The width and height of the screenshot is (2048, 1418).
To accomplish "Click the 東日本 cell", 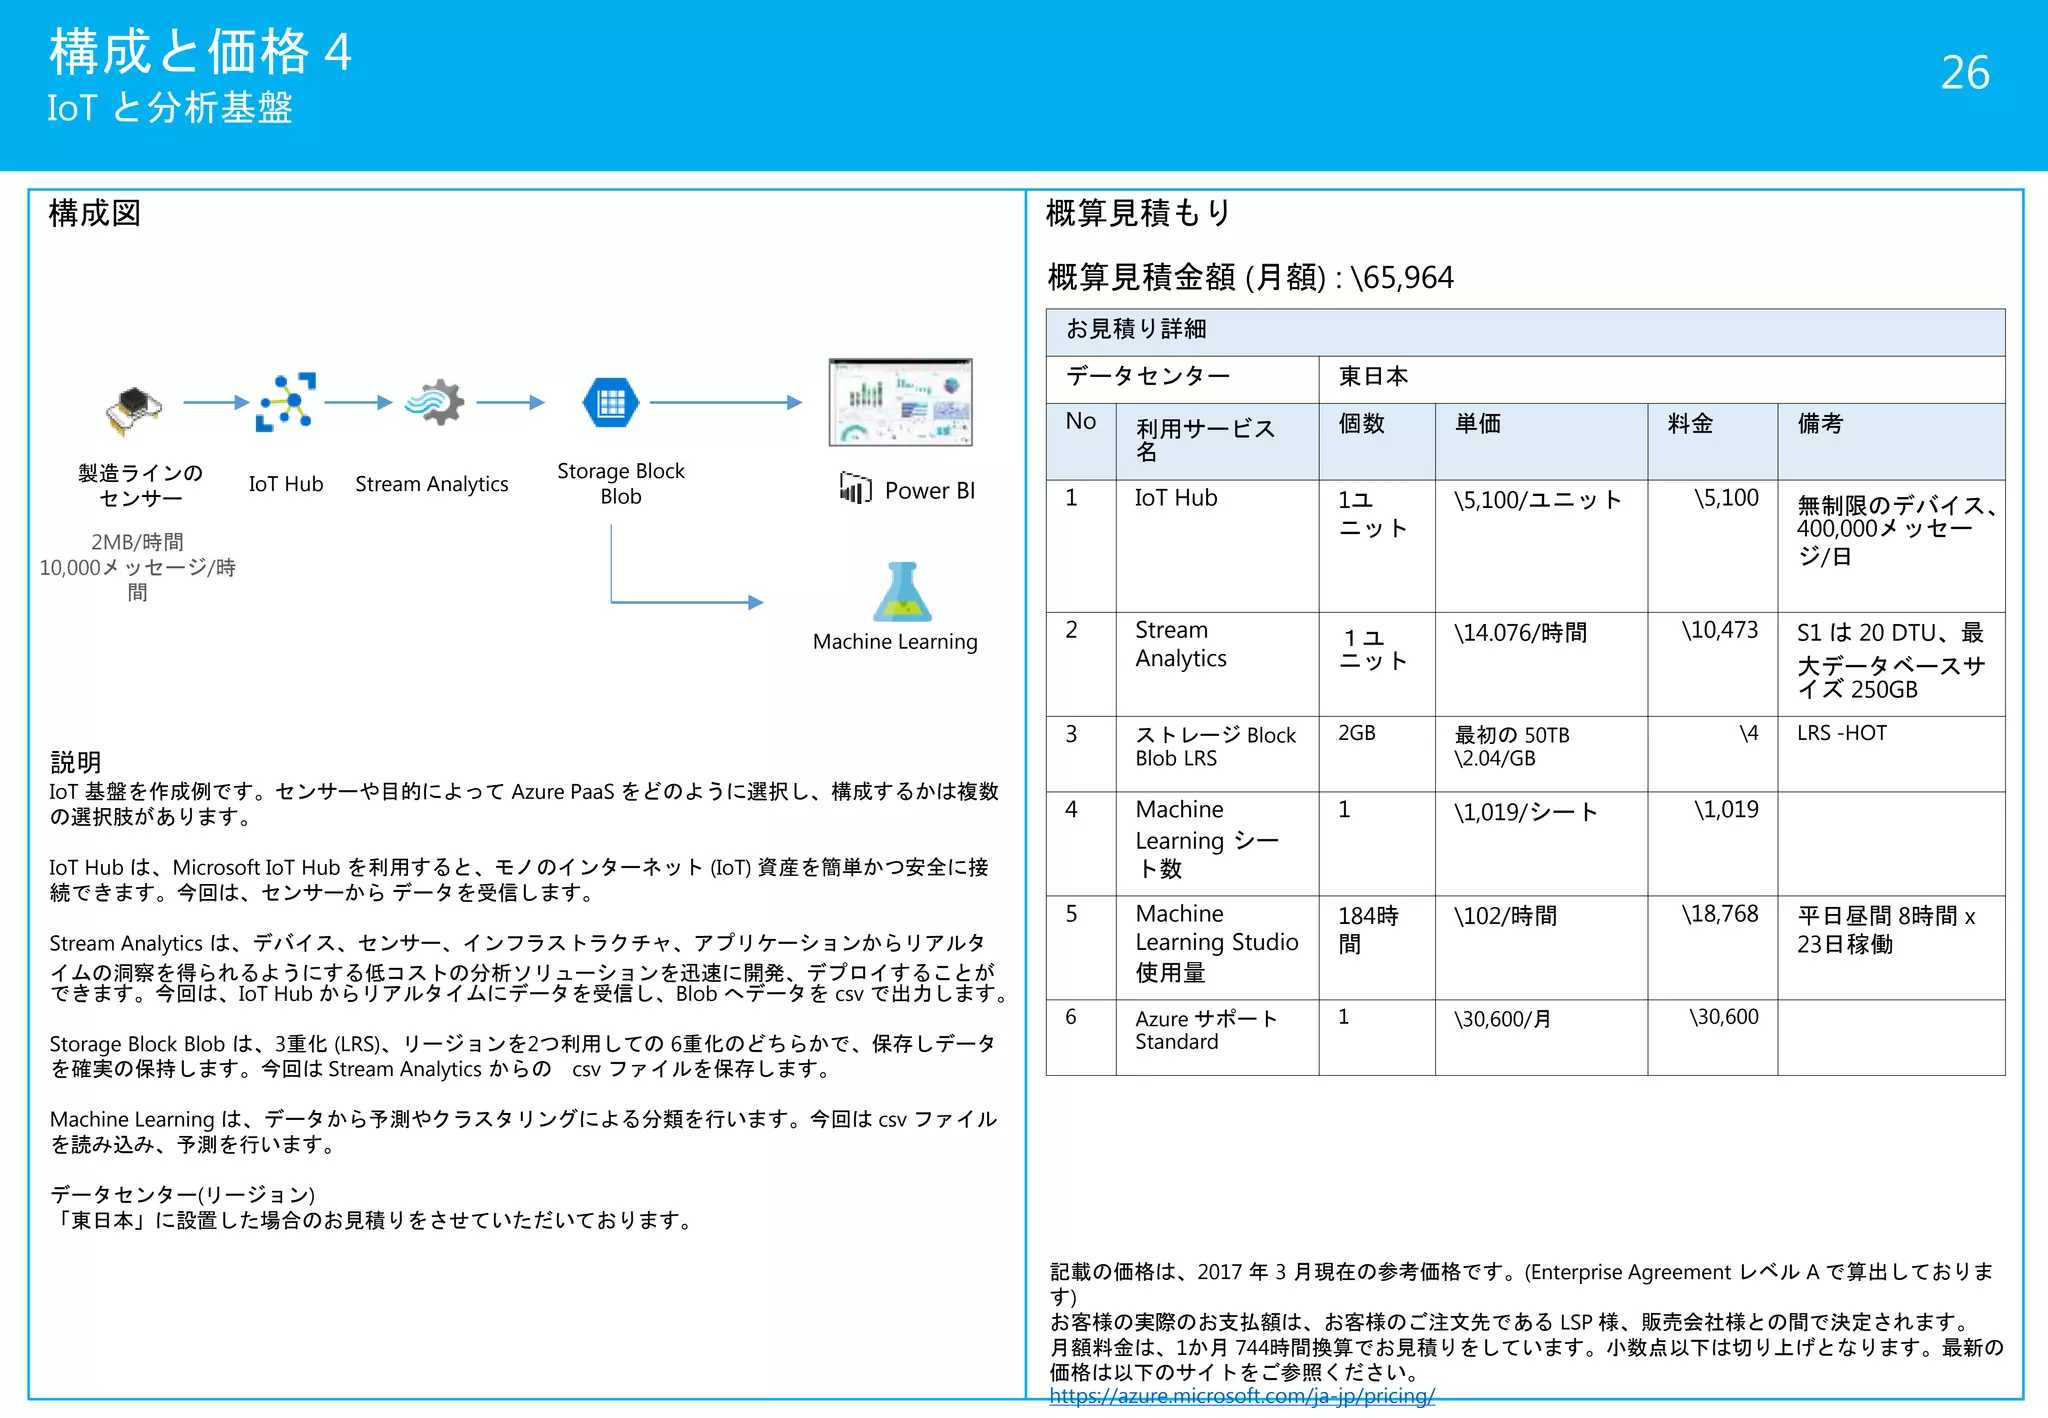I will [x=1661, y=379].
